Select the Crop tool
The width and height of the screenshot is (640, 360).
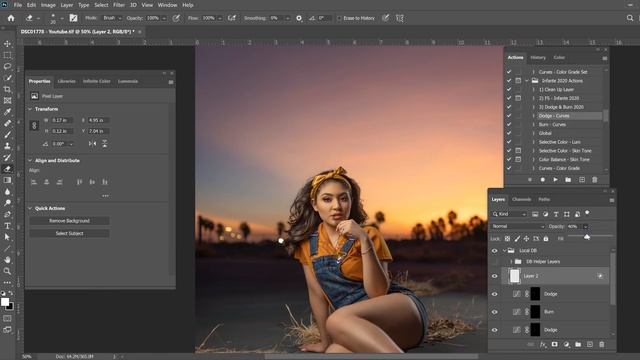(7, 89)
